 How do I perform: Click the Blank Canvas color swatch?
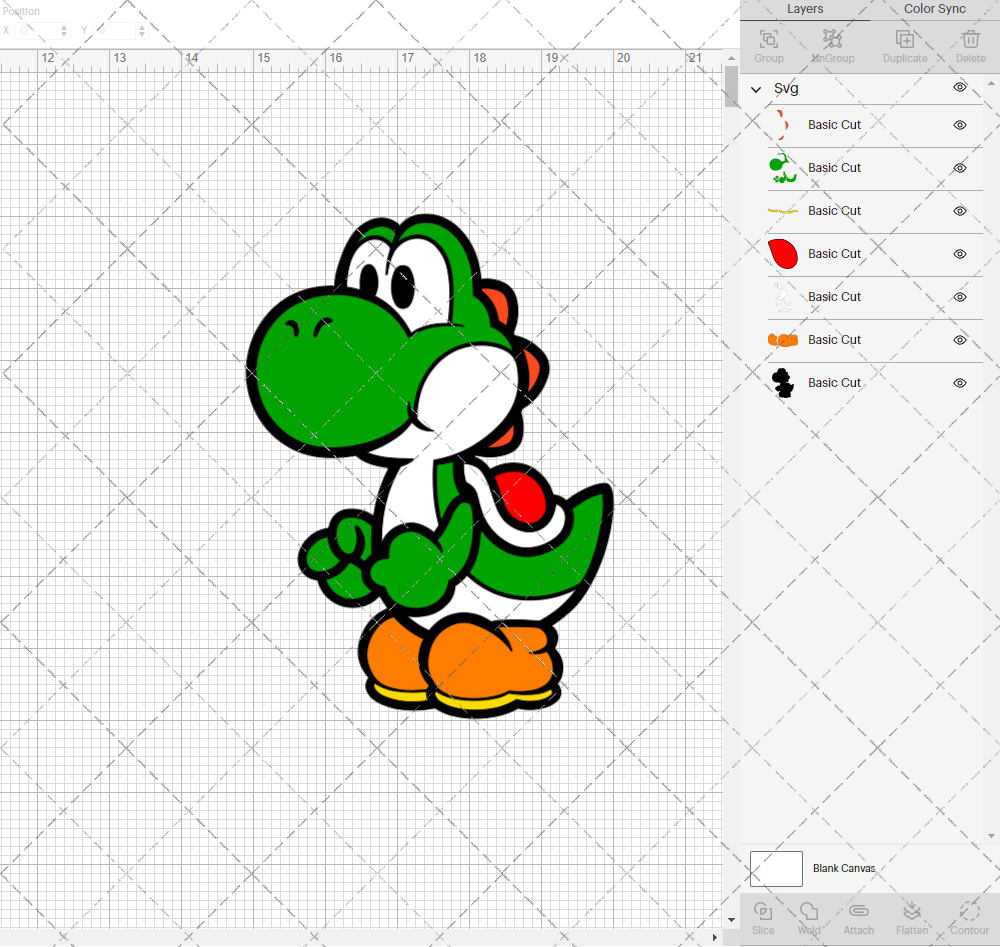click(x=776, y=869)
